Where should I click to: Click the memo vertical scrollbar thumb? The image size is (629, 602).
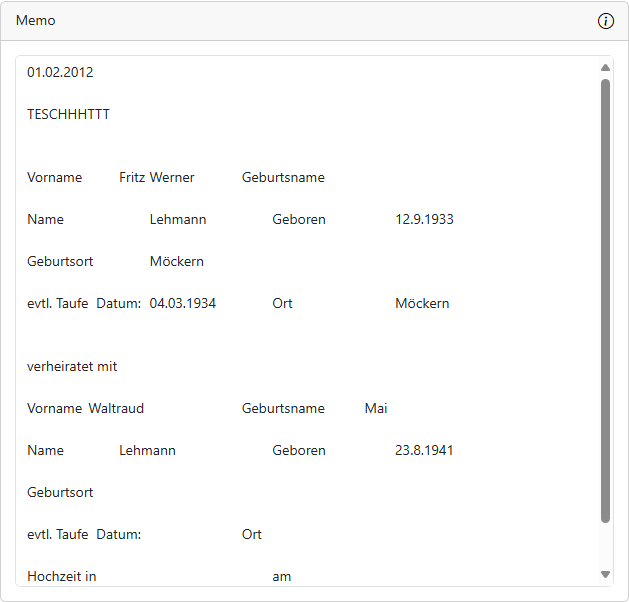(x=605, y=300)
